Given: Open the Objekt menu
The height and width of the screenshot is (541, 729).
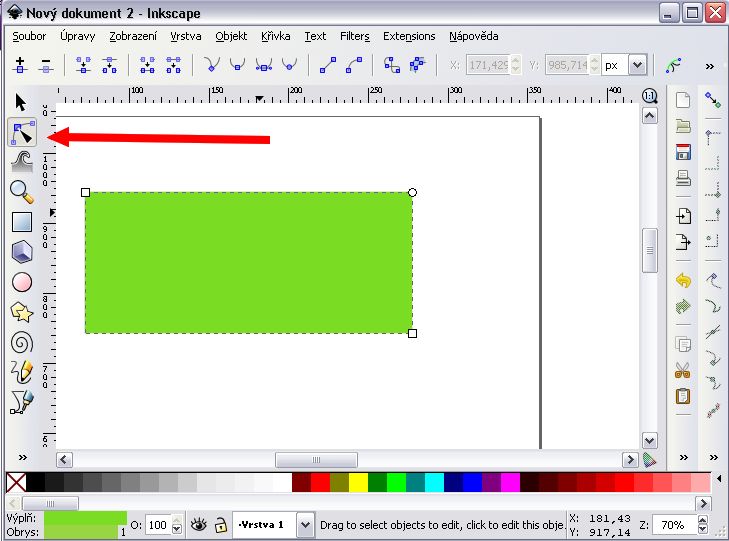Looking at the screenshot, I should click(x=231, y=36).
